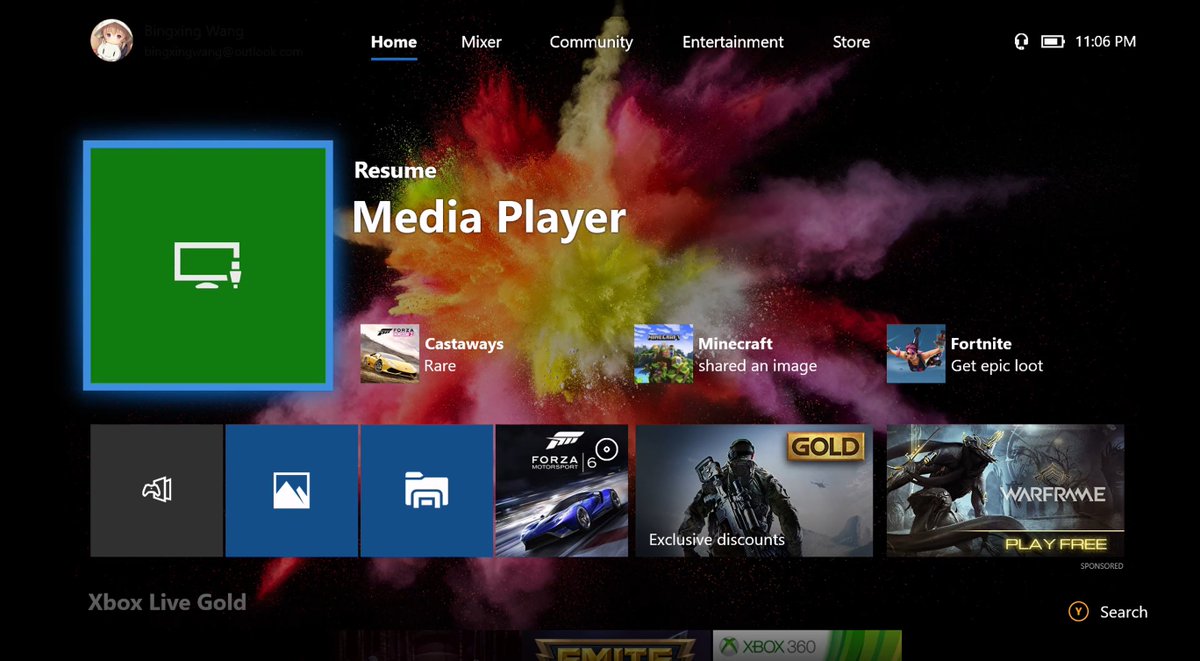
Task: Select the Bingxing Wang account name
Action: 194,32
